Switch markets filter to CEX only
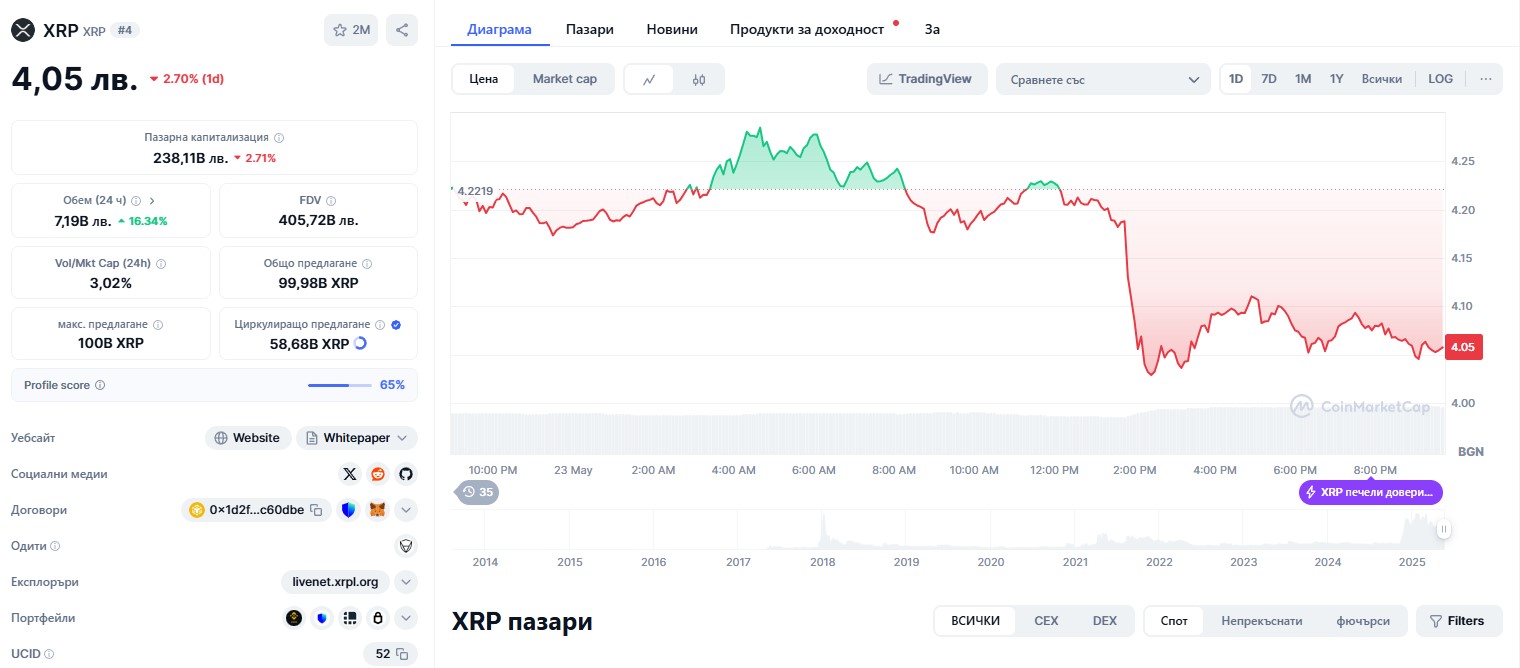Viewport: 1520px width, 668px height. (x=1046, y=620)
